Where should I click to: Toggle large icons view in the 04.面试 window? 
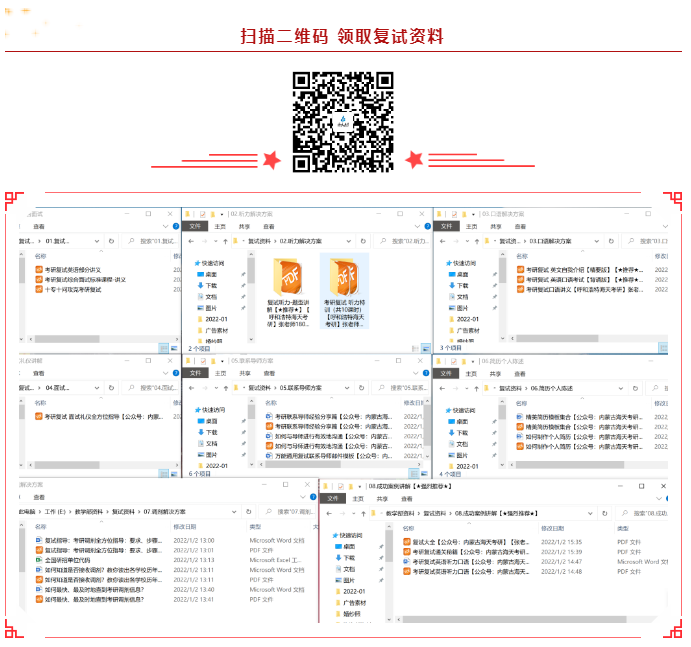(x=174, y=474)
